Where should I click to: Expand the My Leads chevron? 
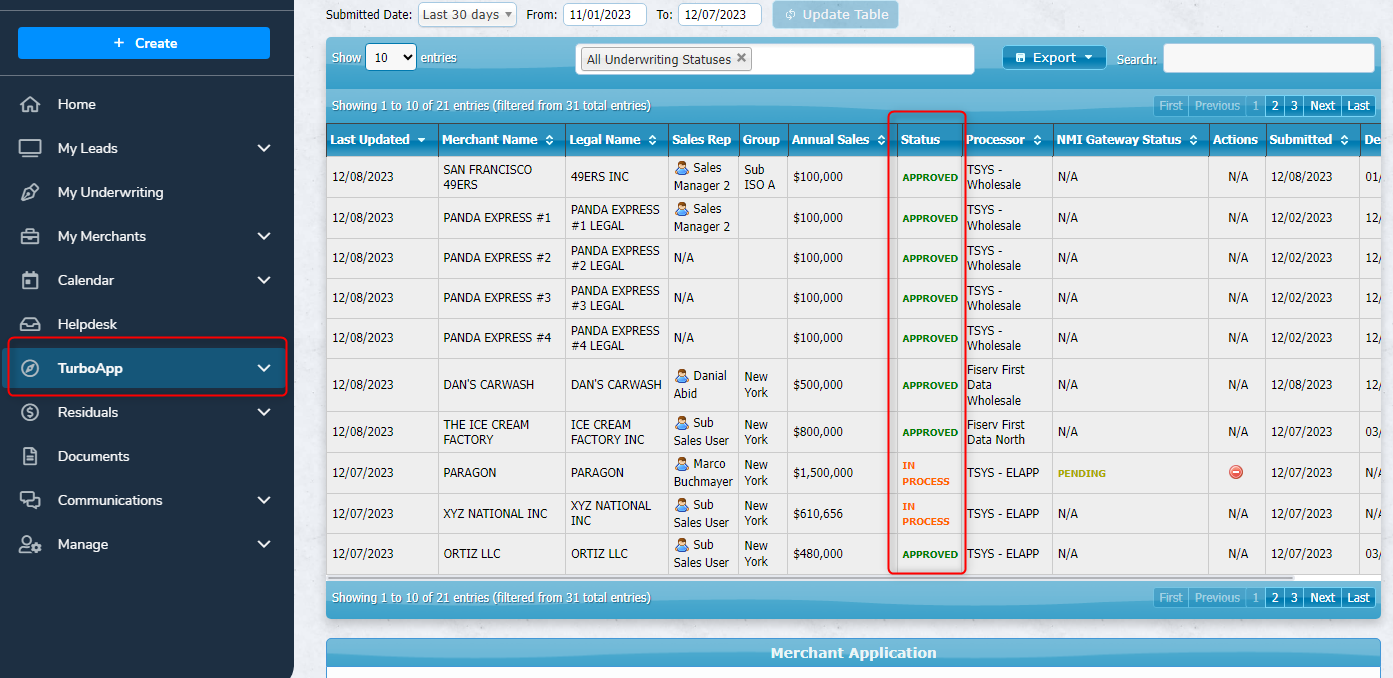click(264, 148)
